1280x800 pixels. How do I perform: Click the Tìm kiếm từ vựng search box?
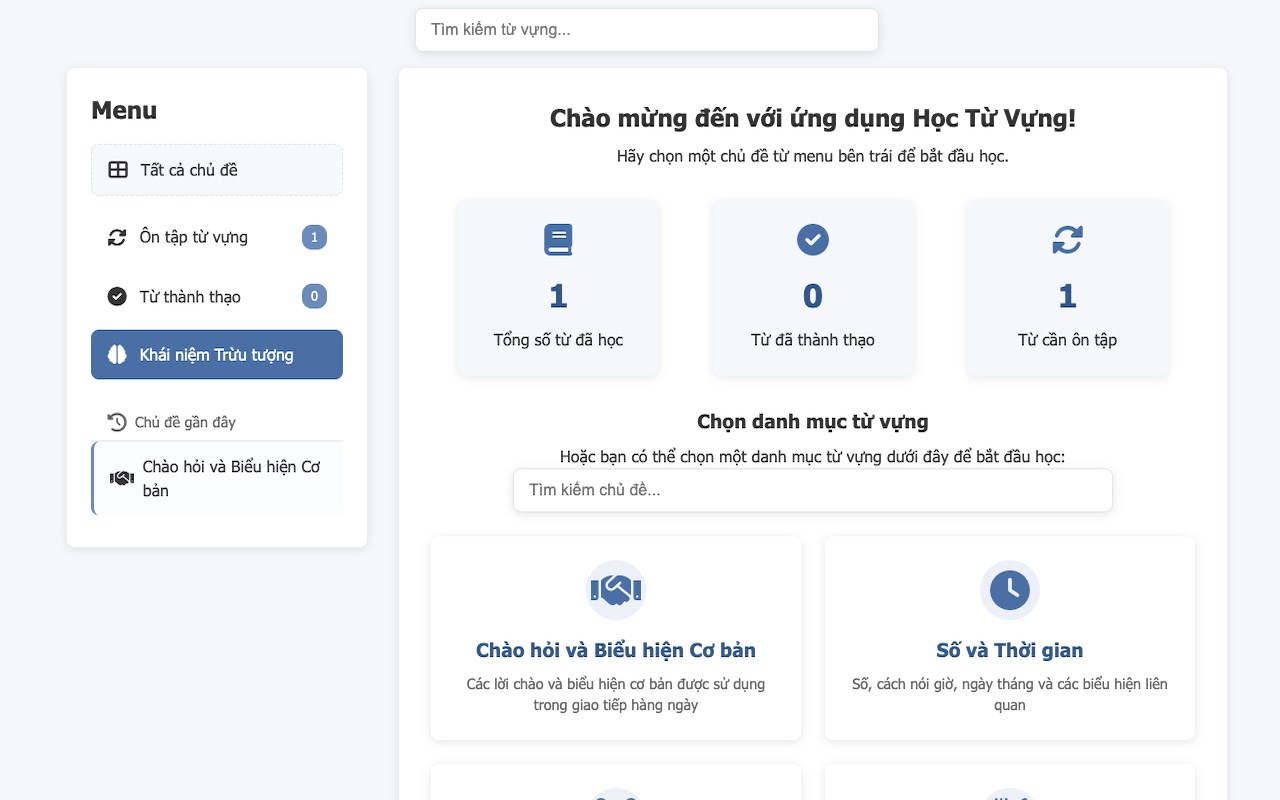(x=646, y=30)
